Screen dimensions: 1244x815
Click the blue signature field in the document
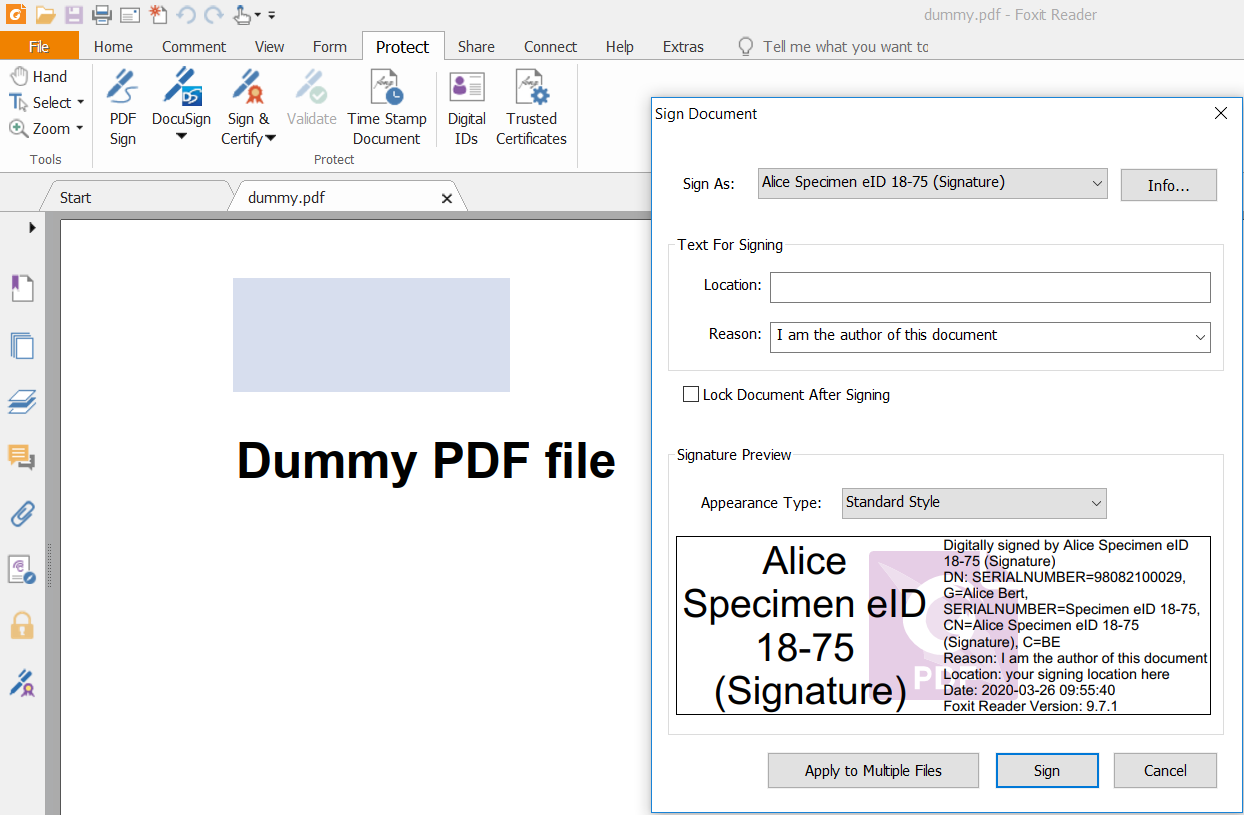tap(371, 335)
